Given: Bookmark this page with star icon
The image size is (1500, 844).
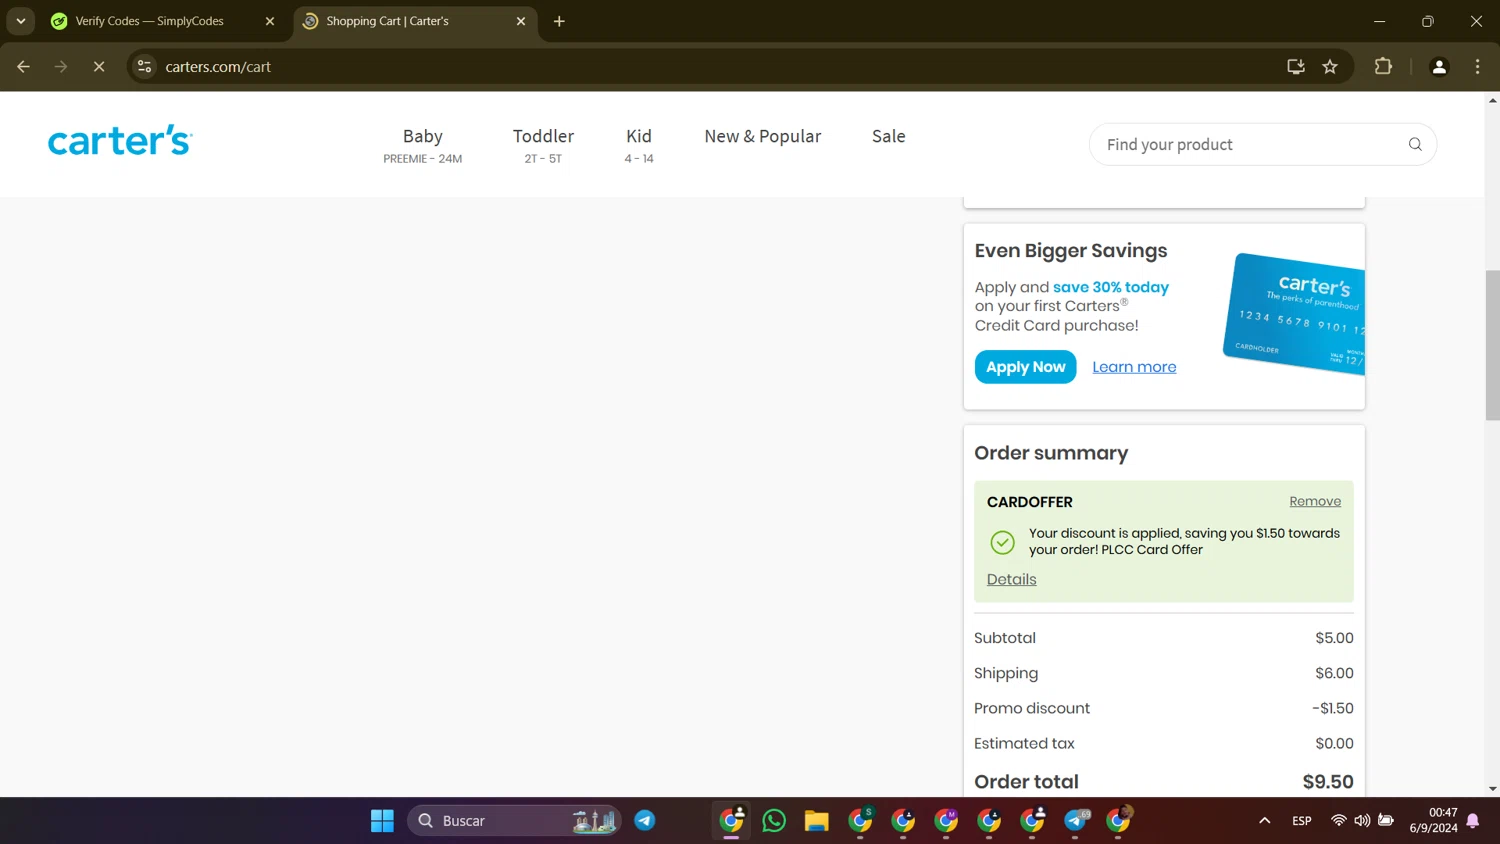Looking at the screenshot, I should pyautogui.click(x=1330, y=67).
